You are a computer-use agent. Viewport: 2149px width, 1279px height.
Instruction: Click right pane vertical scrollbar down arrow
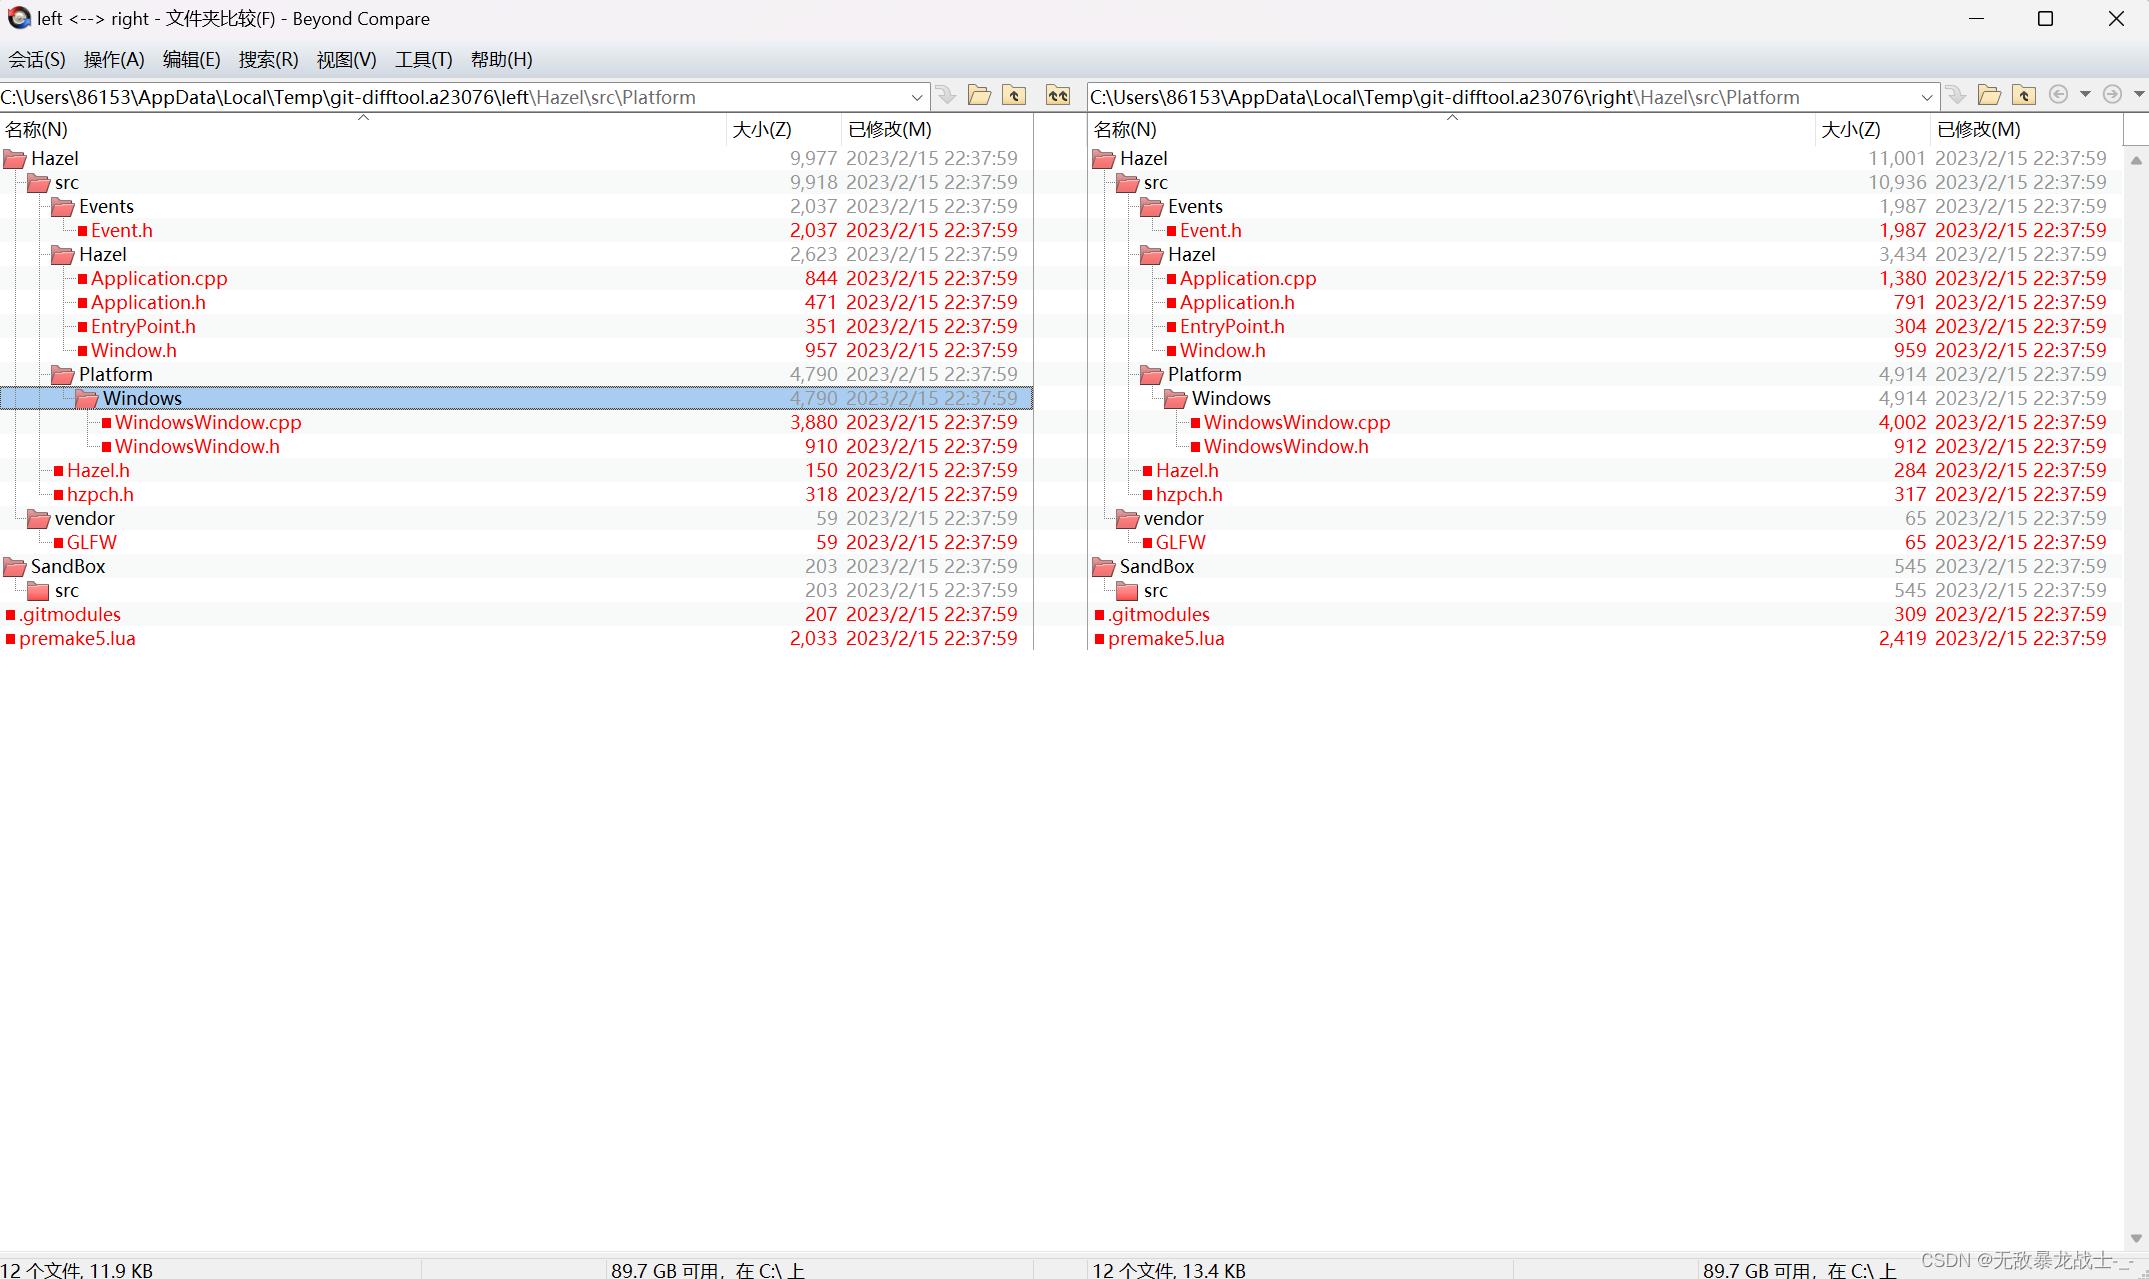coord(2136,1237)
